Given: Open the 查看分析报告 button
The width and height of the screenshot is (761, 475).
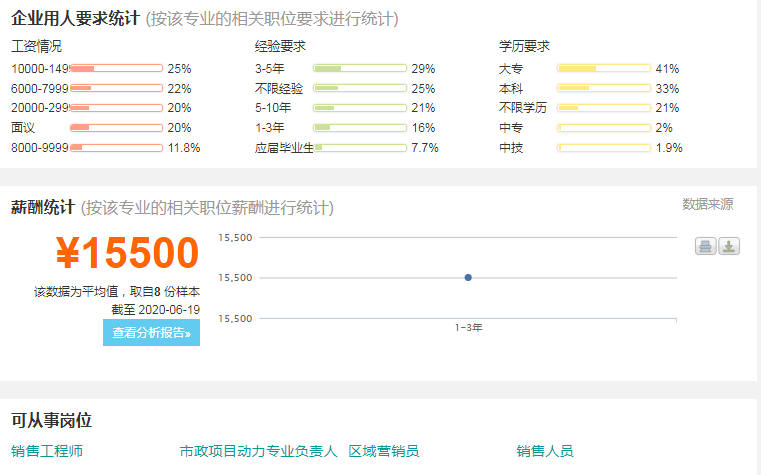Looking at the screenshot, I should coord(151,333).
